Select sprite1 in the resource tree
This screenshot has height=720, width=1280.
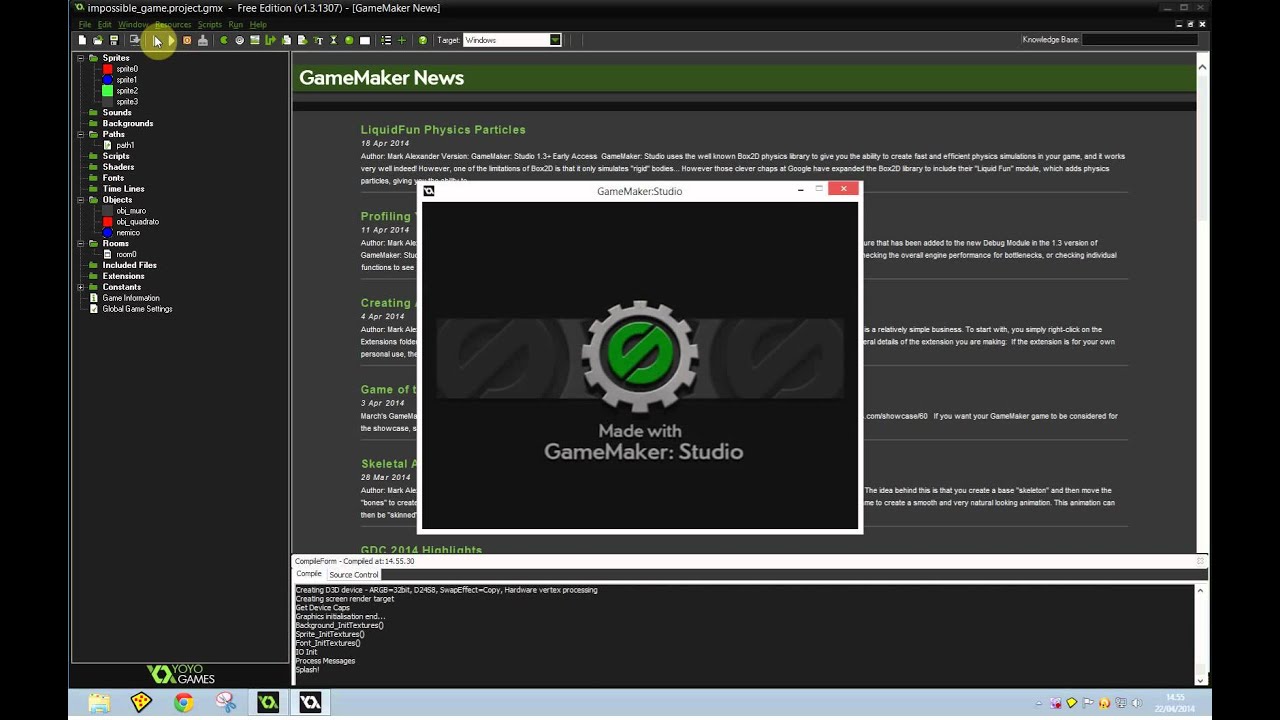127,80
